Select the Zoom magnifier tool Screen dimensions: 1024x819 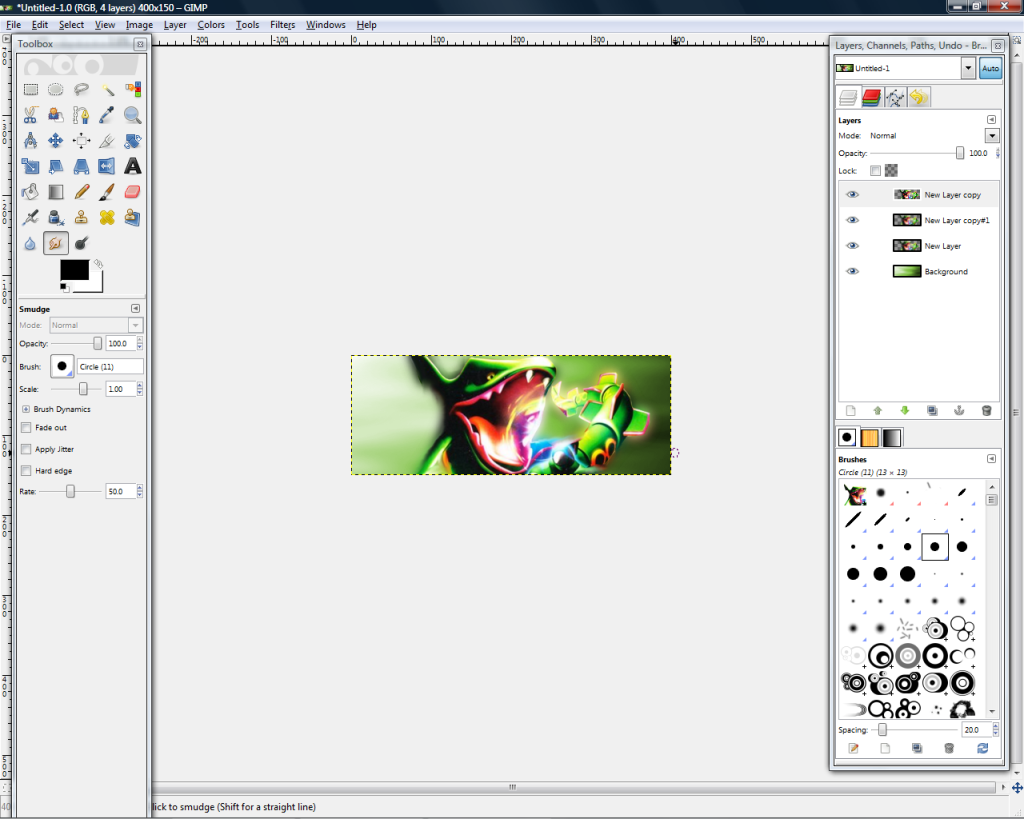tap(133, 115)
